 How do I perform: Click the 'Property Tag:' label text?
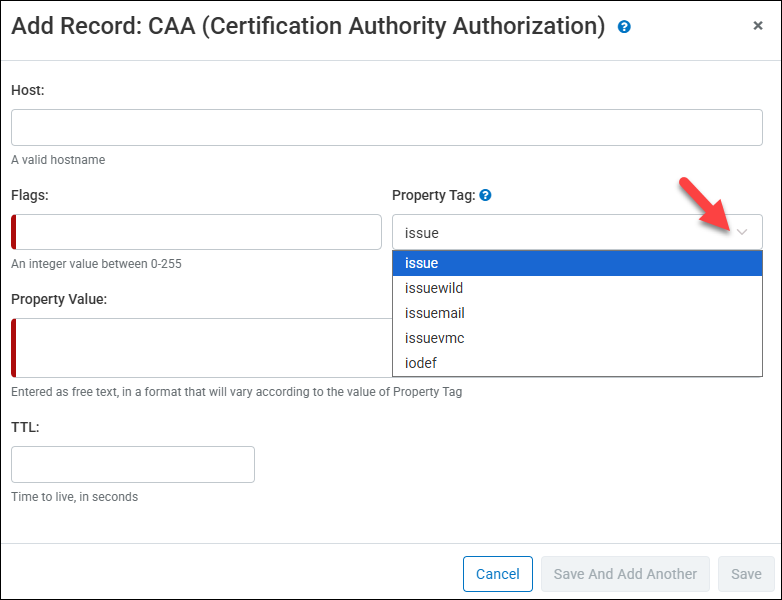[x=433, y=195]
